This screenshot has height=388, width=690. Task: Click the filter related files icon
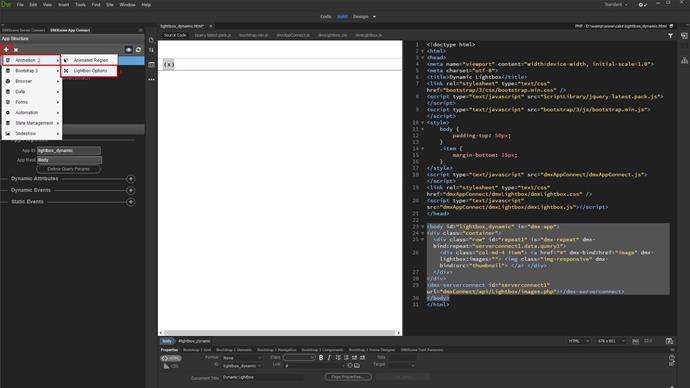(x=670, y=36)
